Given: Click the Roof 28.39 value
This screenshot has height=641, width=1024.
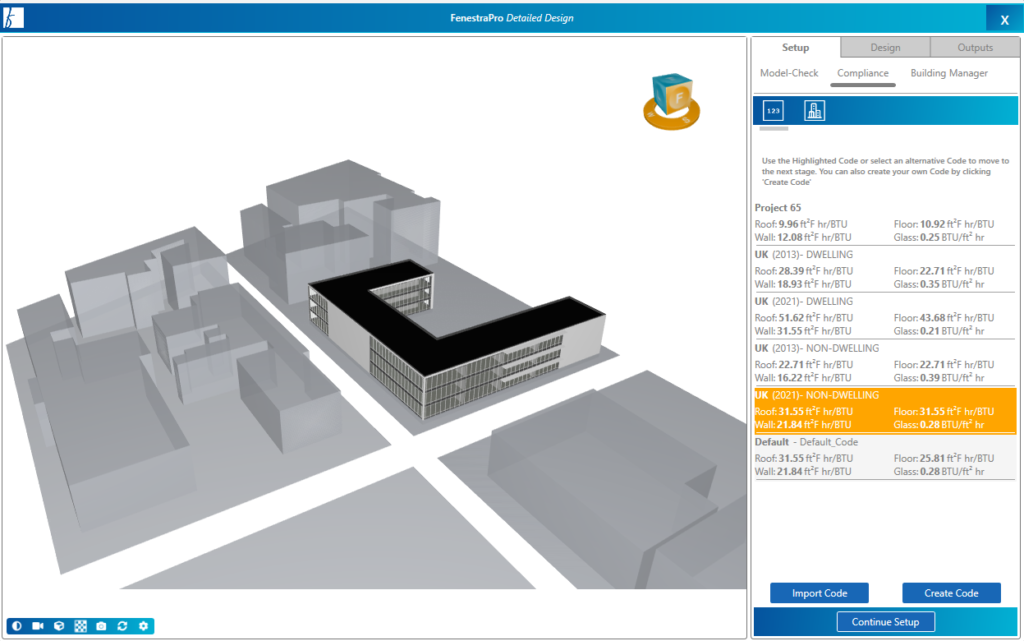Looking at the screenshot, I should (791, 271).
